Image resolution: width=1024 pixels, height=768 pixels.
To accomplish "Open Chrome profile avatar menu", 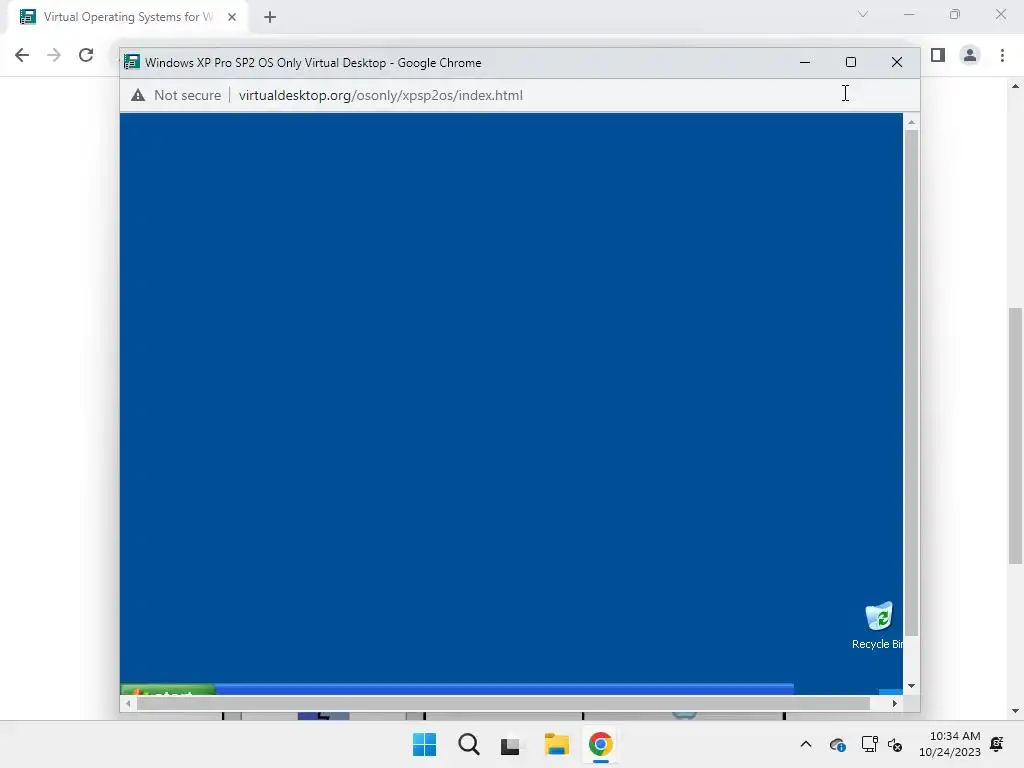I will (x=970, y=55).
